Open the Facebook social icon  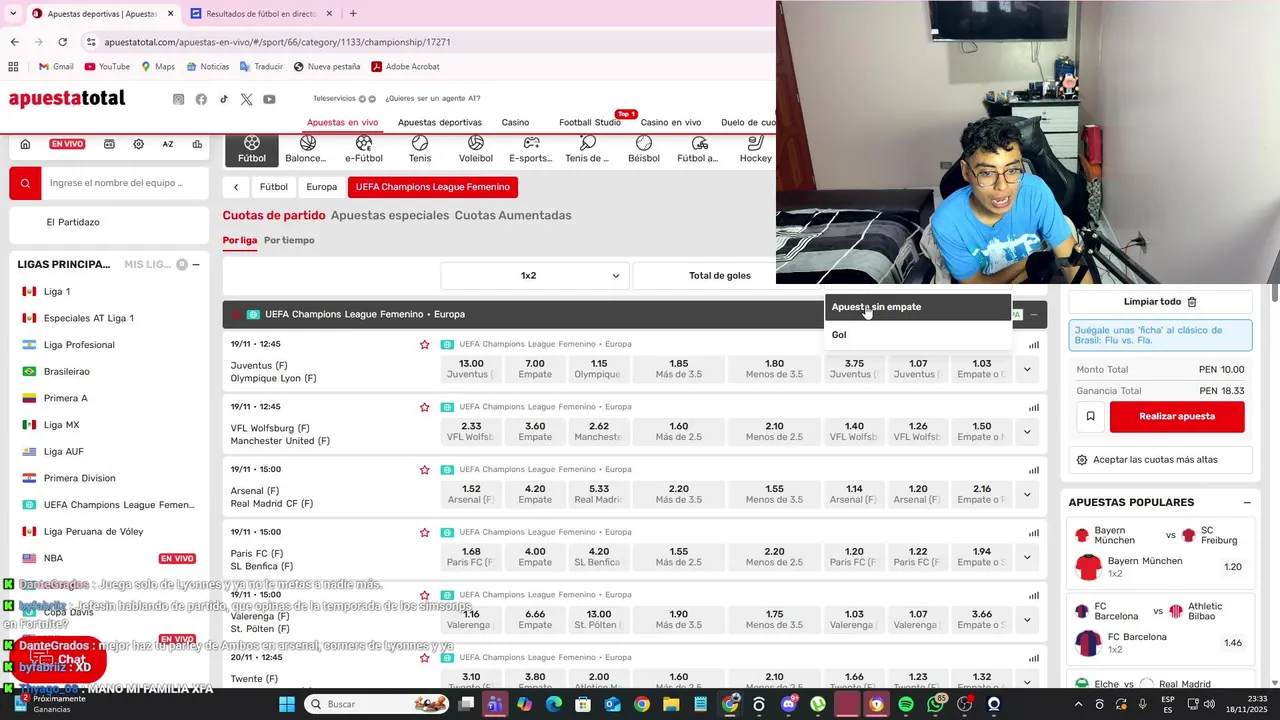(x=201, y=99)
